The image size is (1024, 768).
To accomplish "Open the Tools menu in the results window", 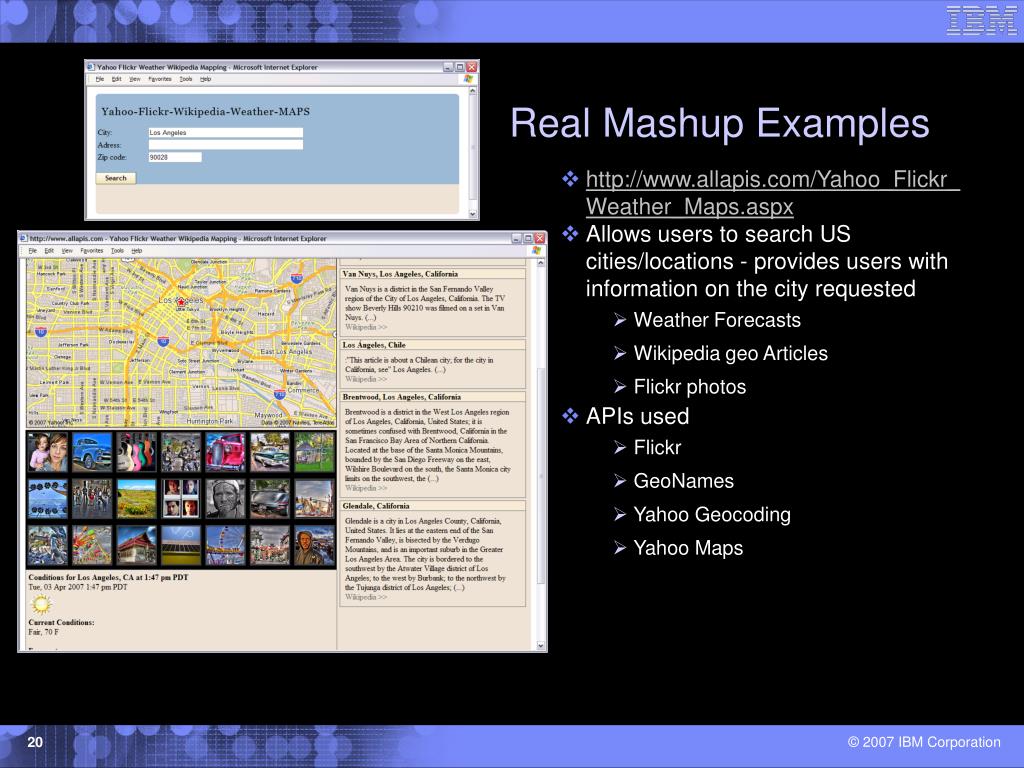I will (x=118, y=251).
